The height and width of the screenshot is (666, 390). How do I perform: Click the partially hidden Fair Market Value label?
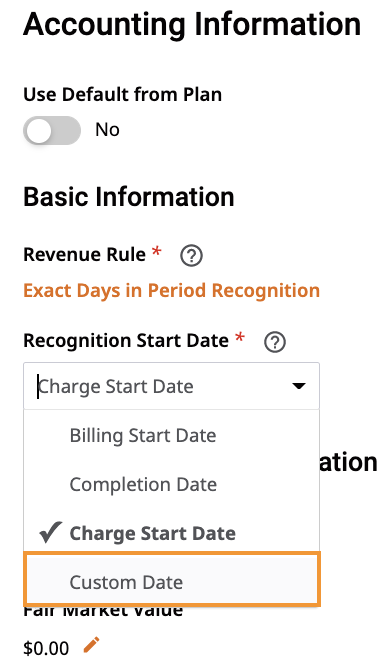point(103,611)
